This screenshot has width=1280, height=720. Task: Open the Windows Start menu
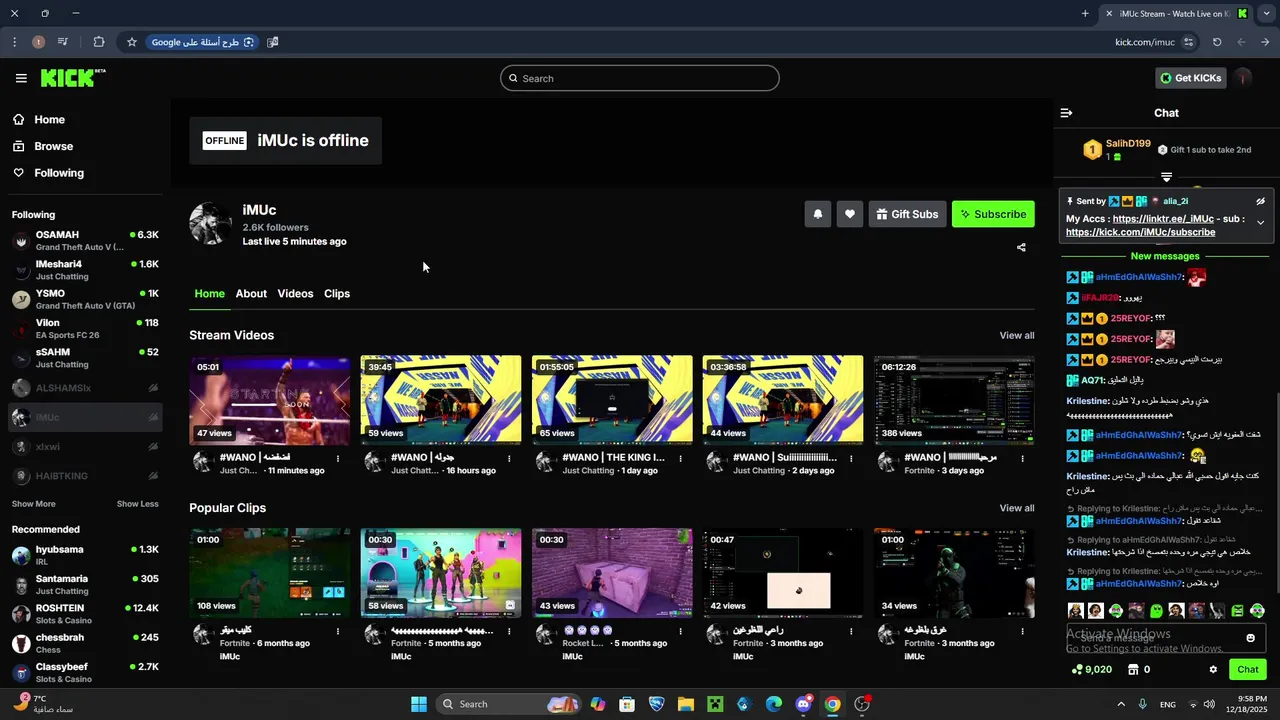point(419,704)
